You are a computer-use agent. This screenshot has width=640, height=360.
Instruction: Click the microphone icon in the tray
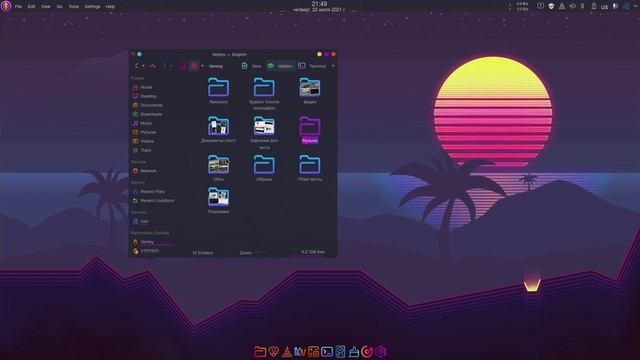615,6
